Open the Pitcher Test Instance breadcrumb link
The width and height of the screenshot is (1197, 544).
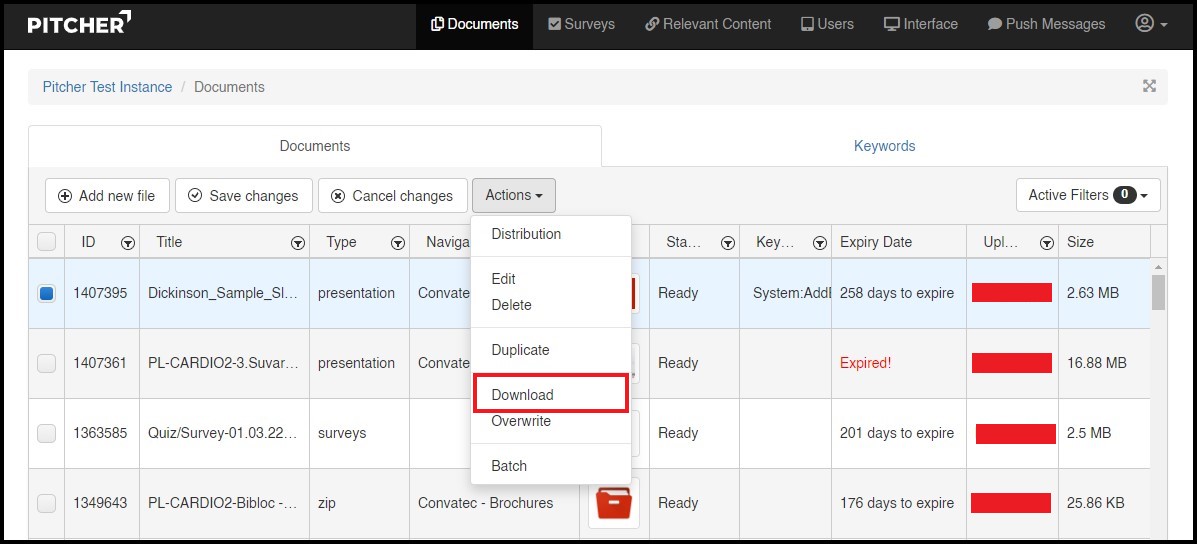(x=107, y=87)
